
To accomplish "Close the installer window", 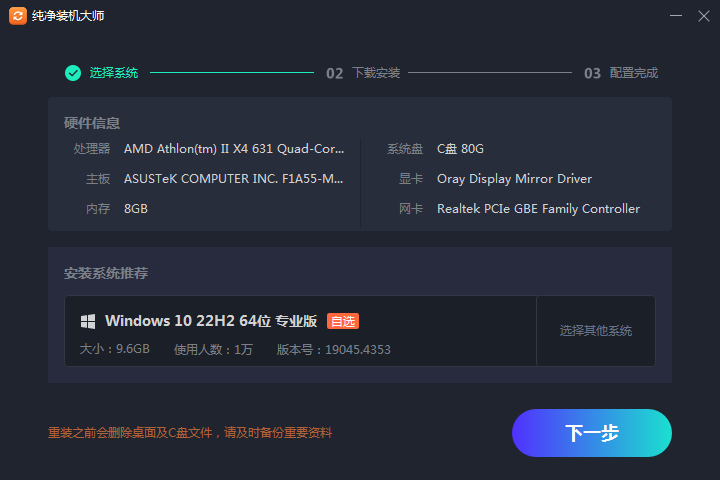I will (x=703, y=16).
